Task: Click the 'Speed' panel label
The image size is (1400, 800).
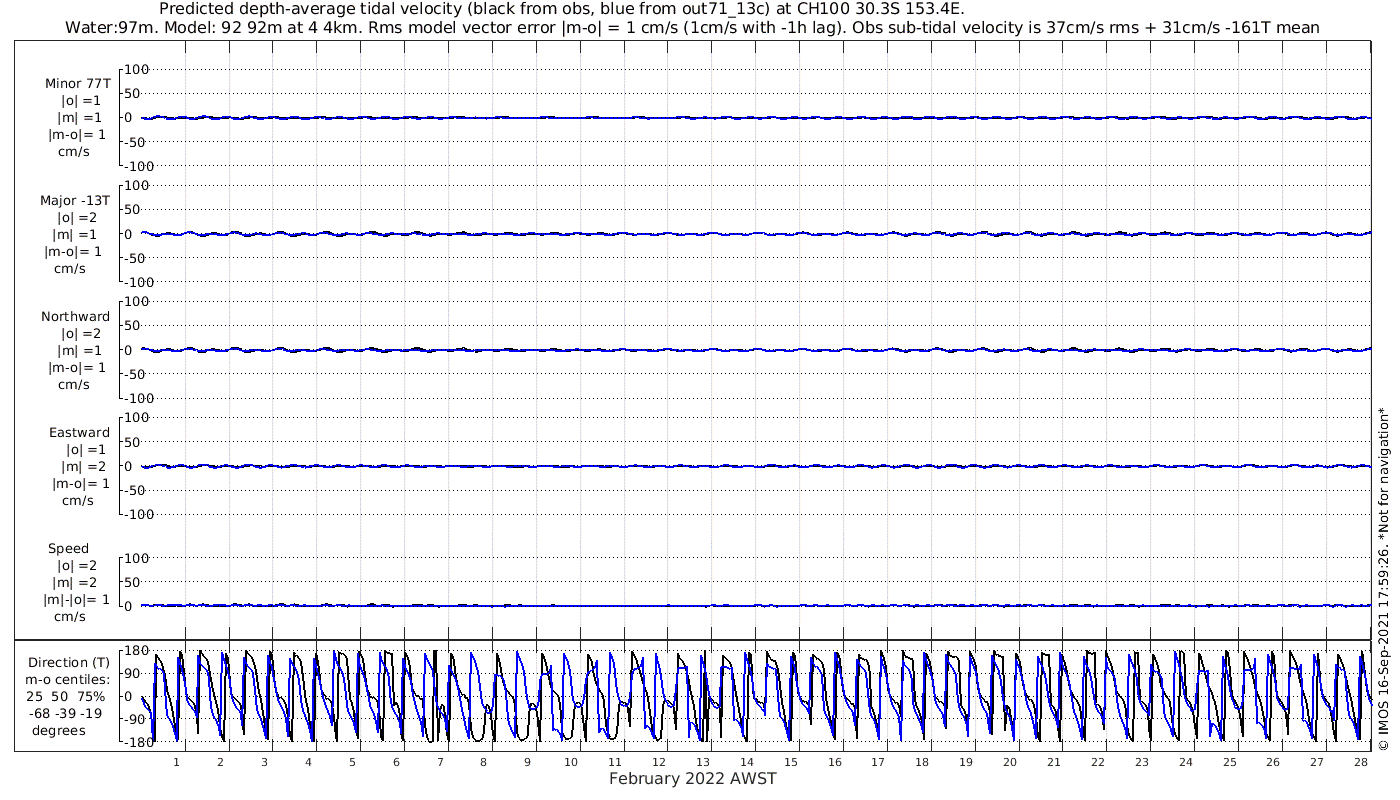Action: (69, 549)
